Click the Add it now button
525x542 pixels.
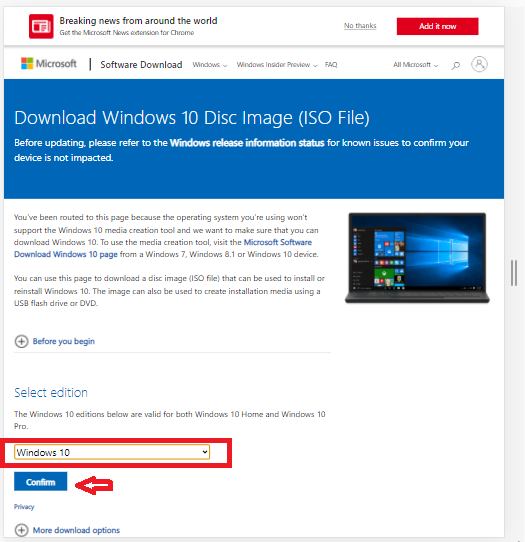(x=438, y=26)
